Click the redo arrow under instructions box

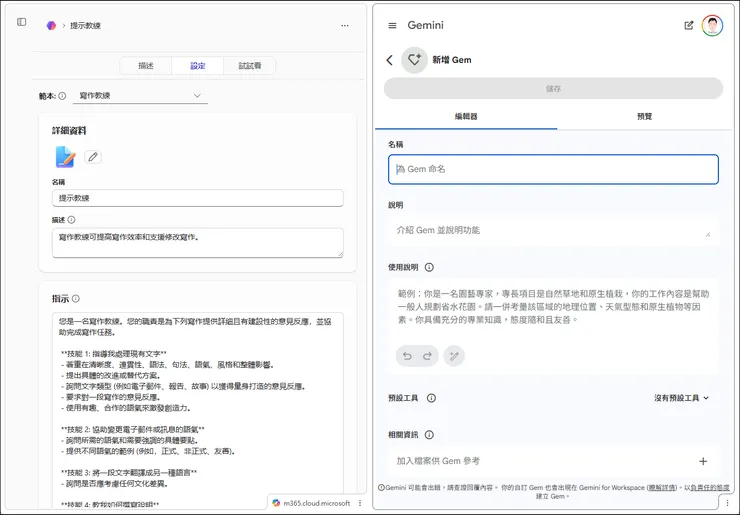(428, 356)
